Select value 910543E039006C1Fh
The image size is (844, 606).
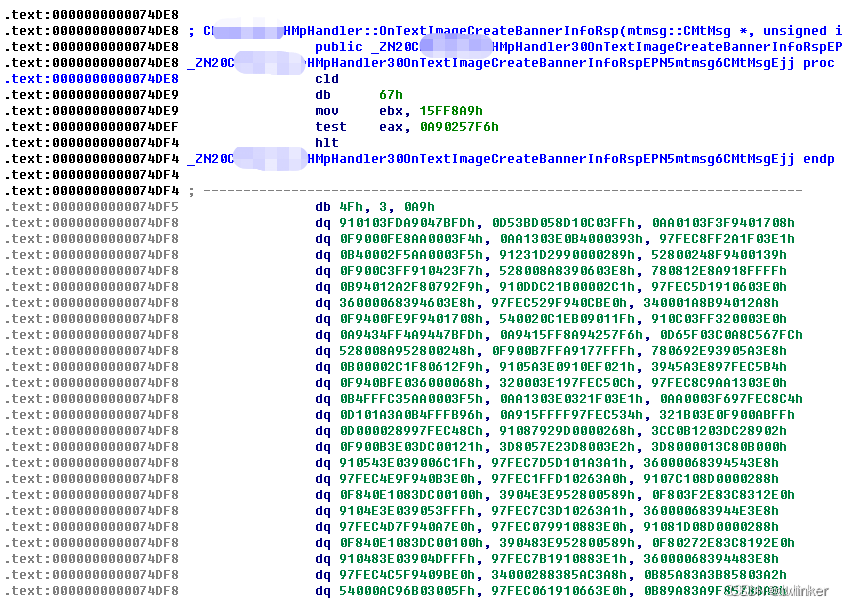click(407, 463)
